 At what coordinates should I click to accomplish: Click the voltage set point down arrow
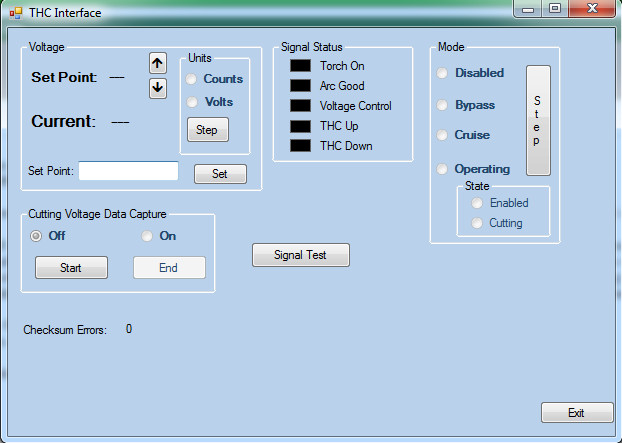157,88
